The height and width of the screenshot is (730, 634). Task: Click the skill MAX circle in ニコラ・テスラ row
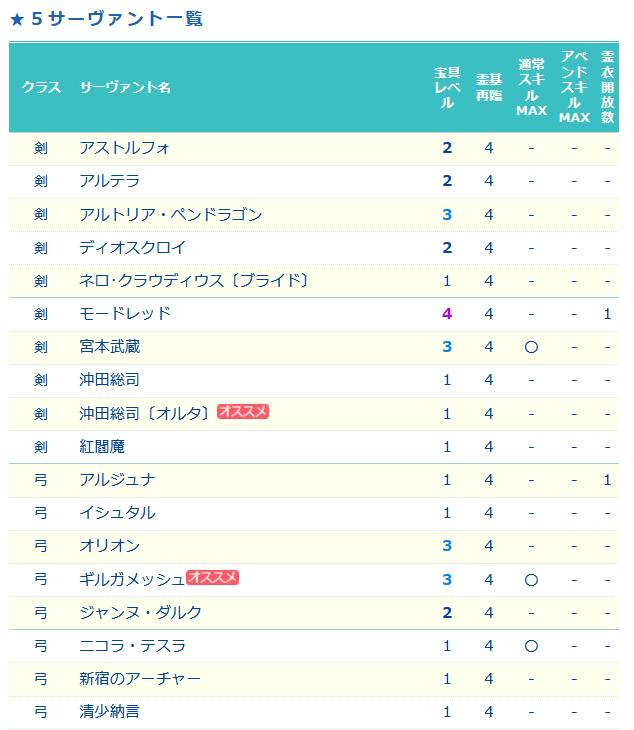pyautogui.click(x=531, y=646)
